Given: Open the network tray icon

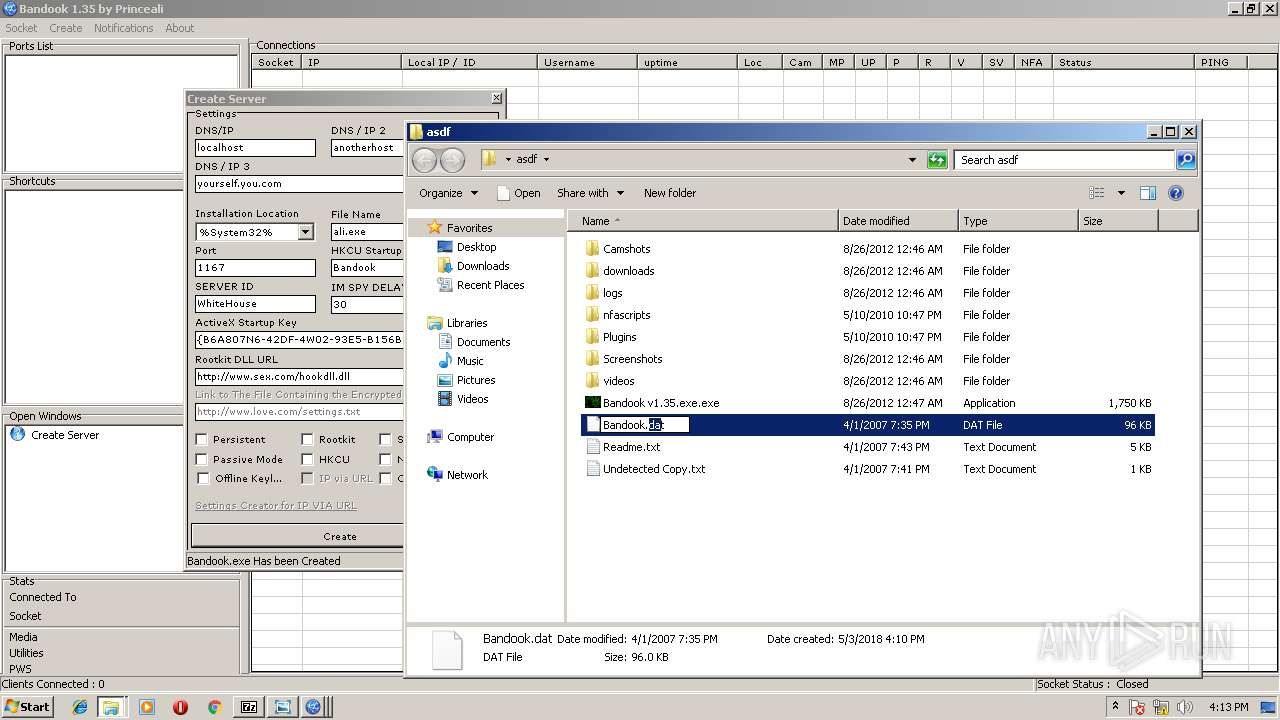Looking at the screenshot, I should click(1160, 707).
